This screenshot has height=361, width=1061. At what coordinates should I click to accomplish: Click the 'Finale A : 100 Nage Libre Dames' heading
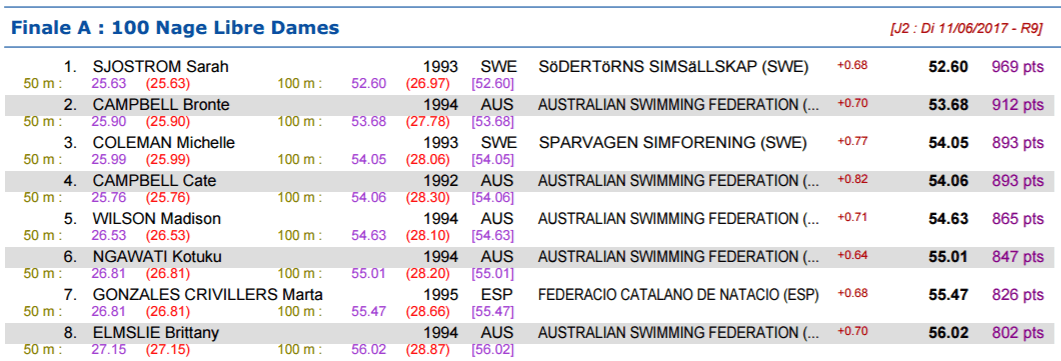click(x=175, y=28)
